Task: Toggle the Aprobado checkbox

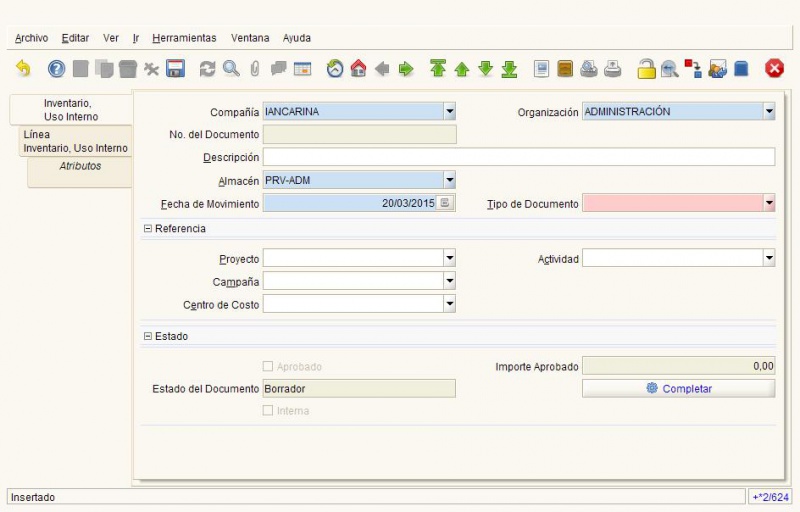Action: pos(268,366)
